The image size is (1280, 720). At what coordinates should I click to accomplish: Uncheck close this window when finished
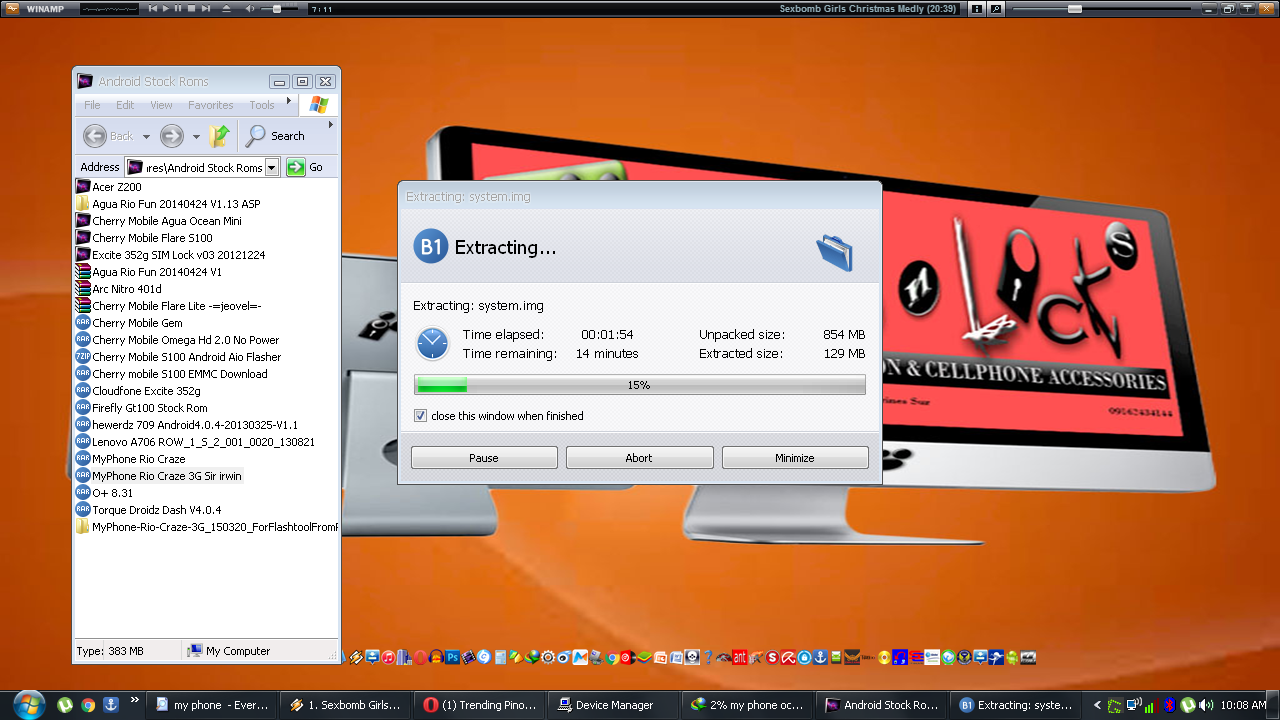point(421,416)
